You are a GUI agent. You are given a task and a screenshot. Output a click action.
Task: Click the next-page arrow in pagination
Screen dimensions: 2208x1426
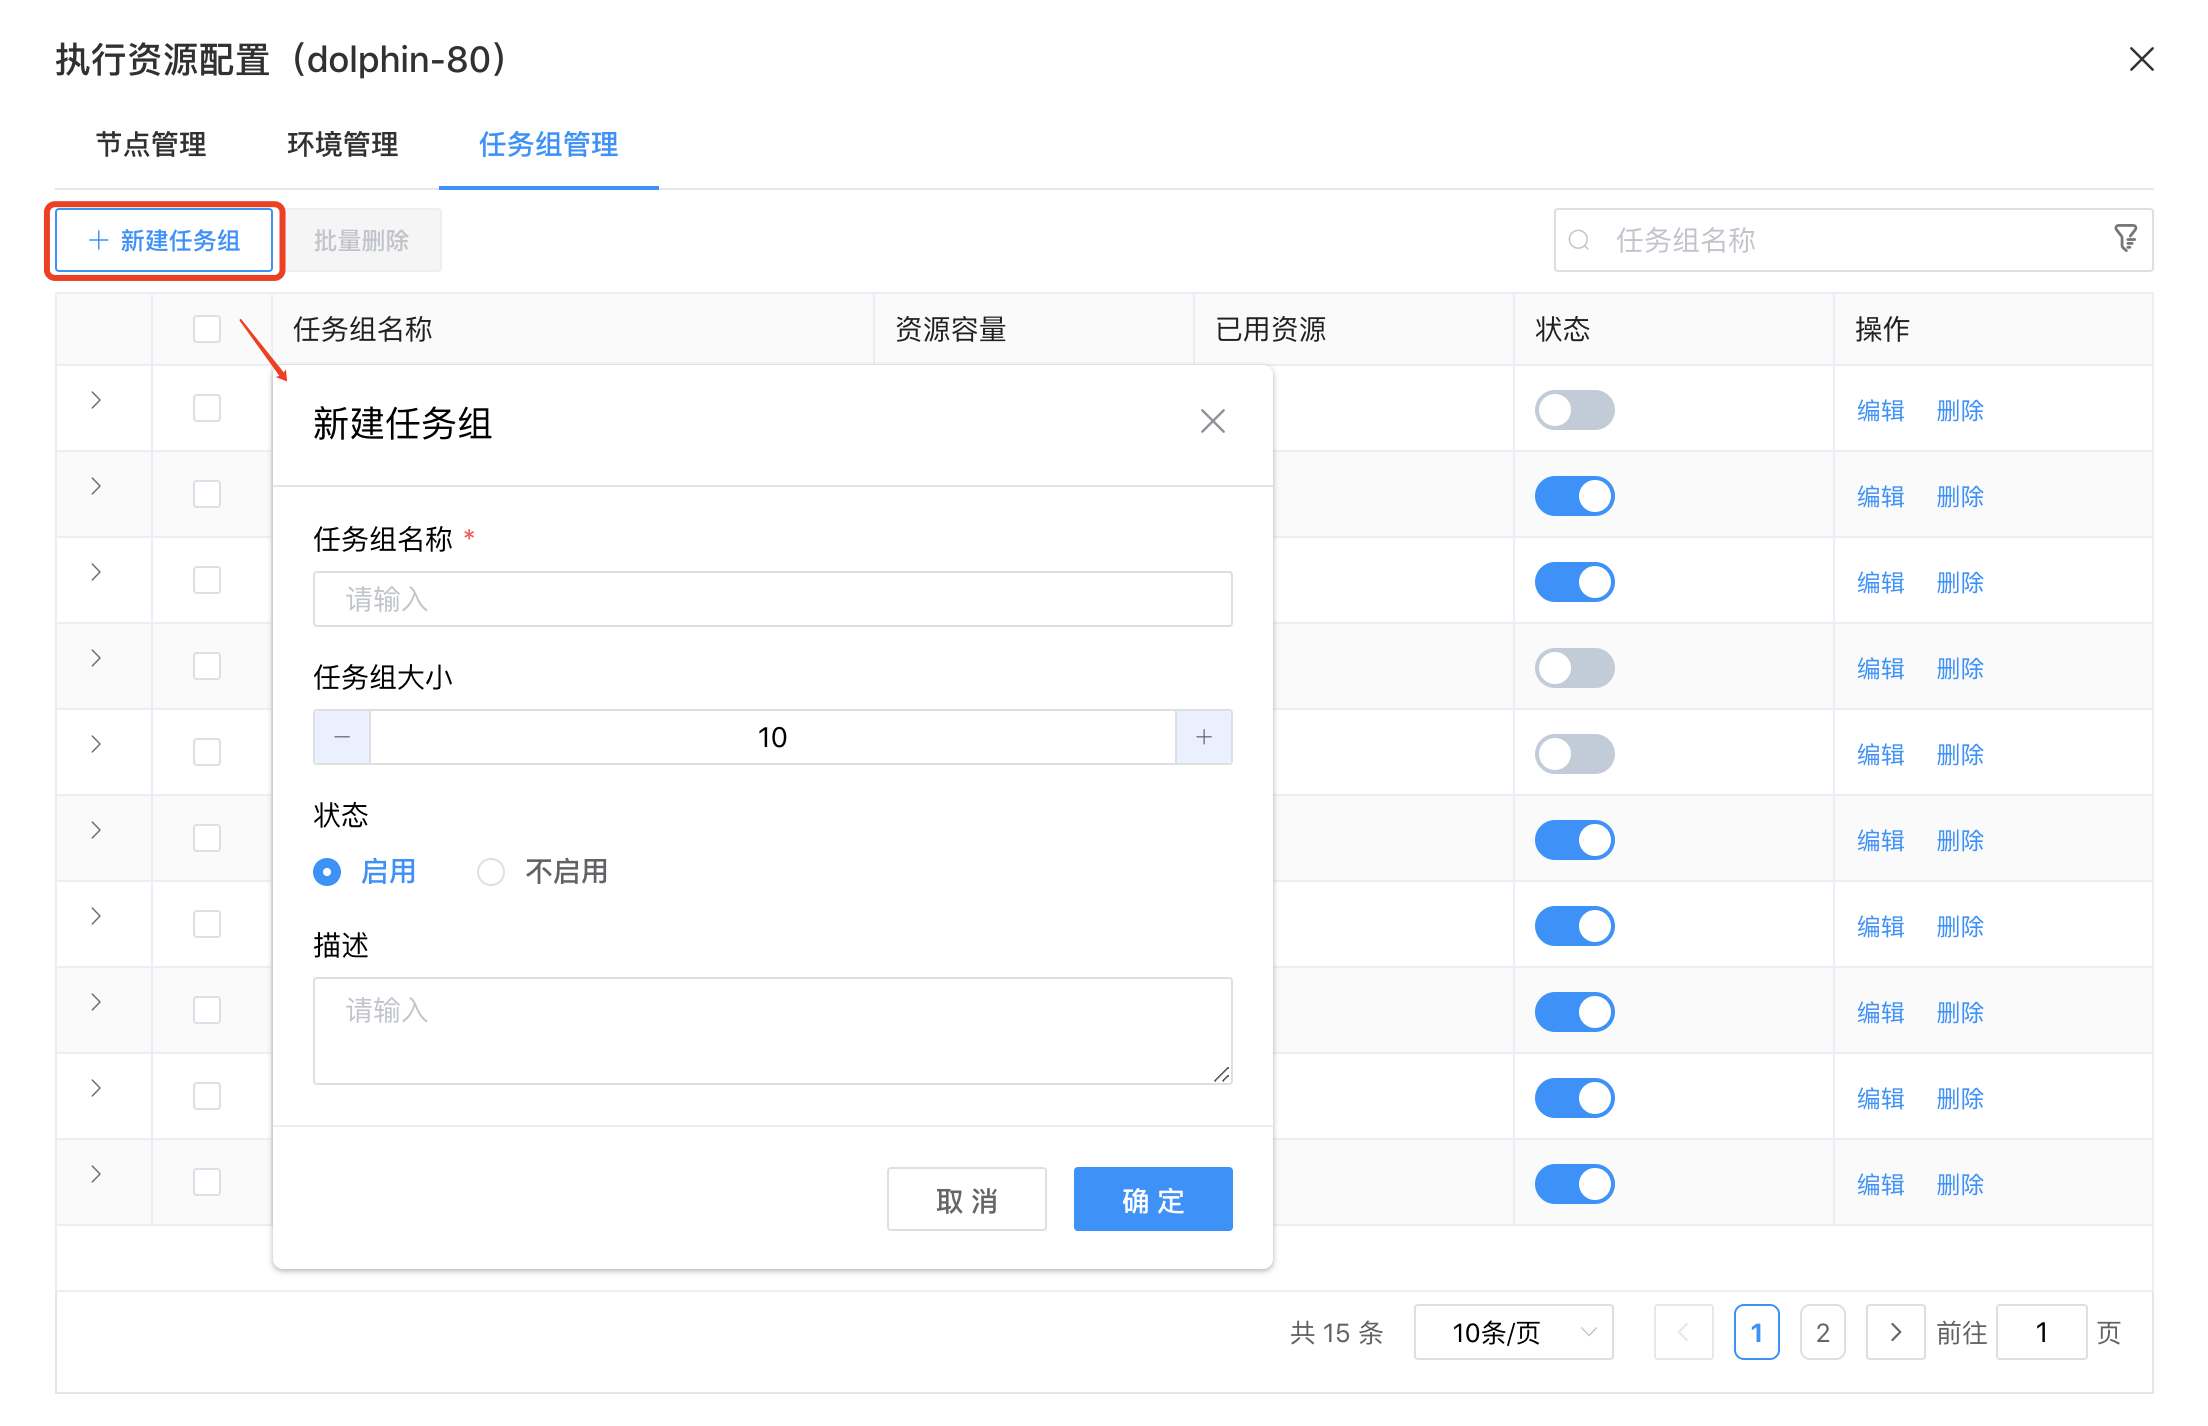[1895, 1332]
